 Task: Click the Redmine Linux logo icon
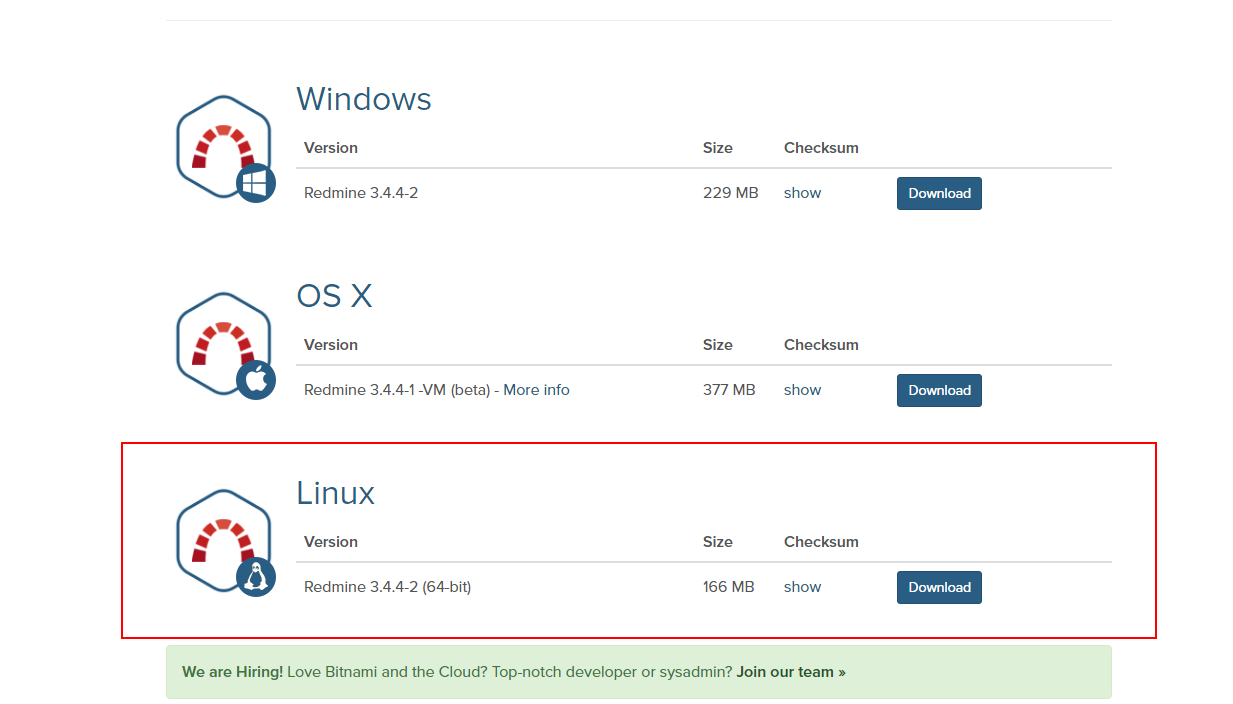click(225, 542)
